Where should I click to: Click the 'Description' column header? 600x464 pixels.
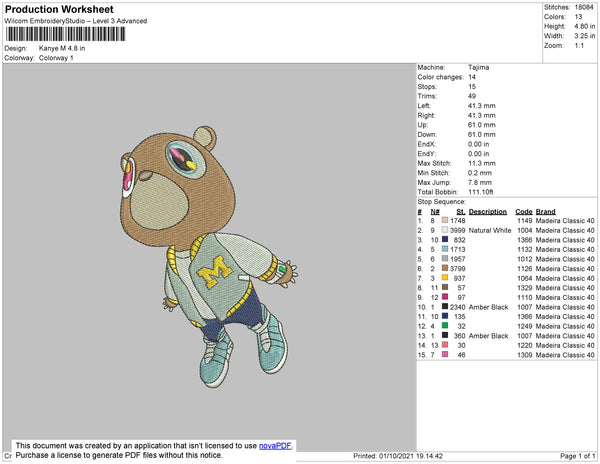point(488,212)
